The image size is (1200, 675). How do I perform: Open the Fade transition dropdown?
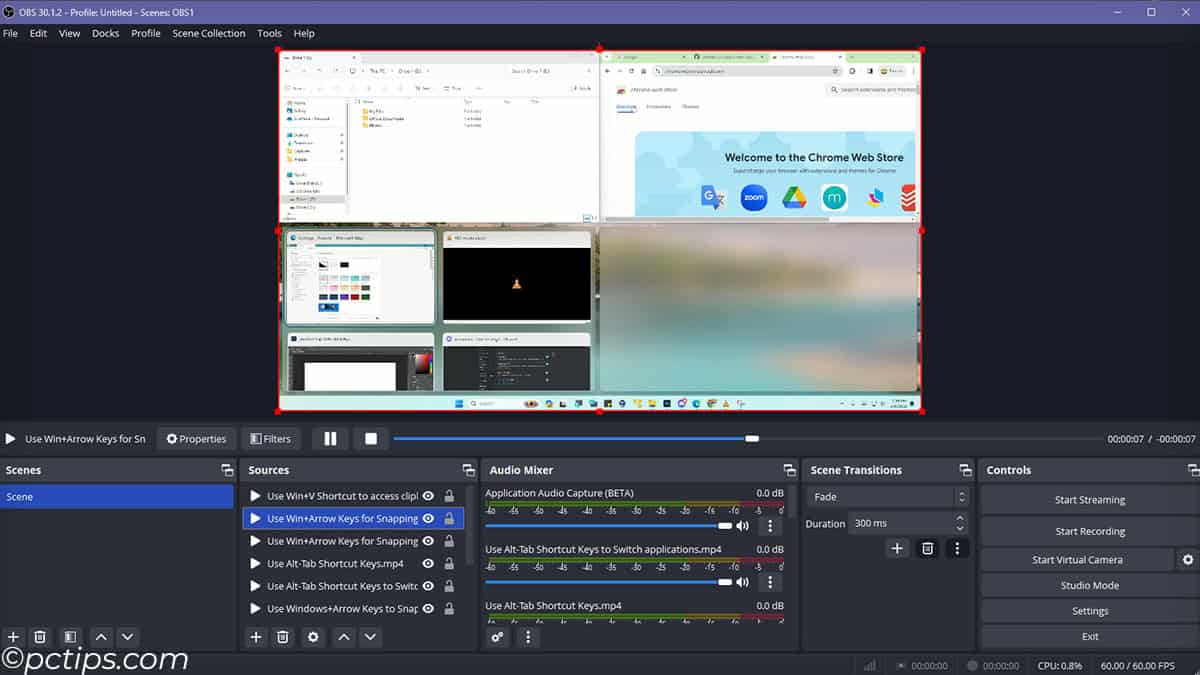(x=885, y=496)
